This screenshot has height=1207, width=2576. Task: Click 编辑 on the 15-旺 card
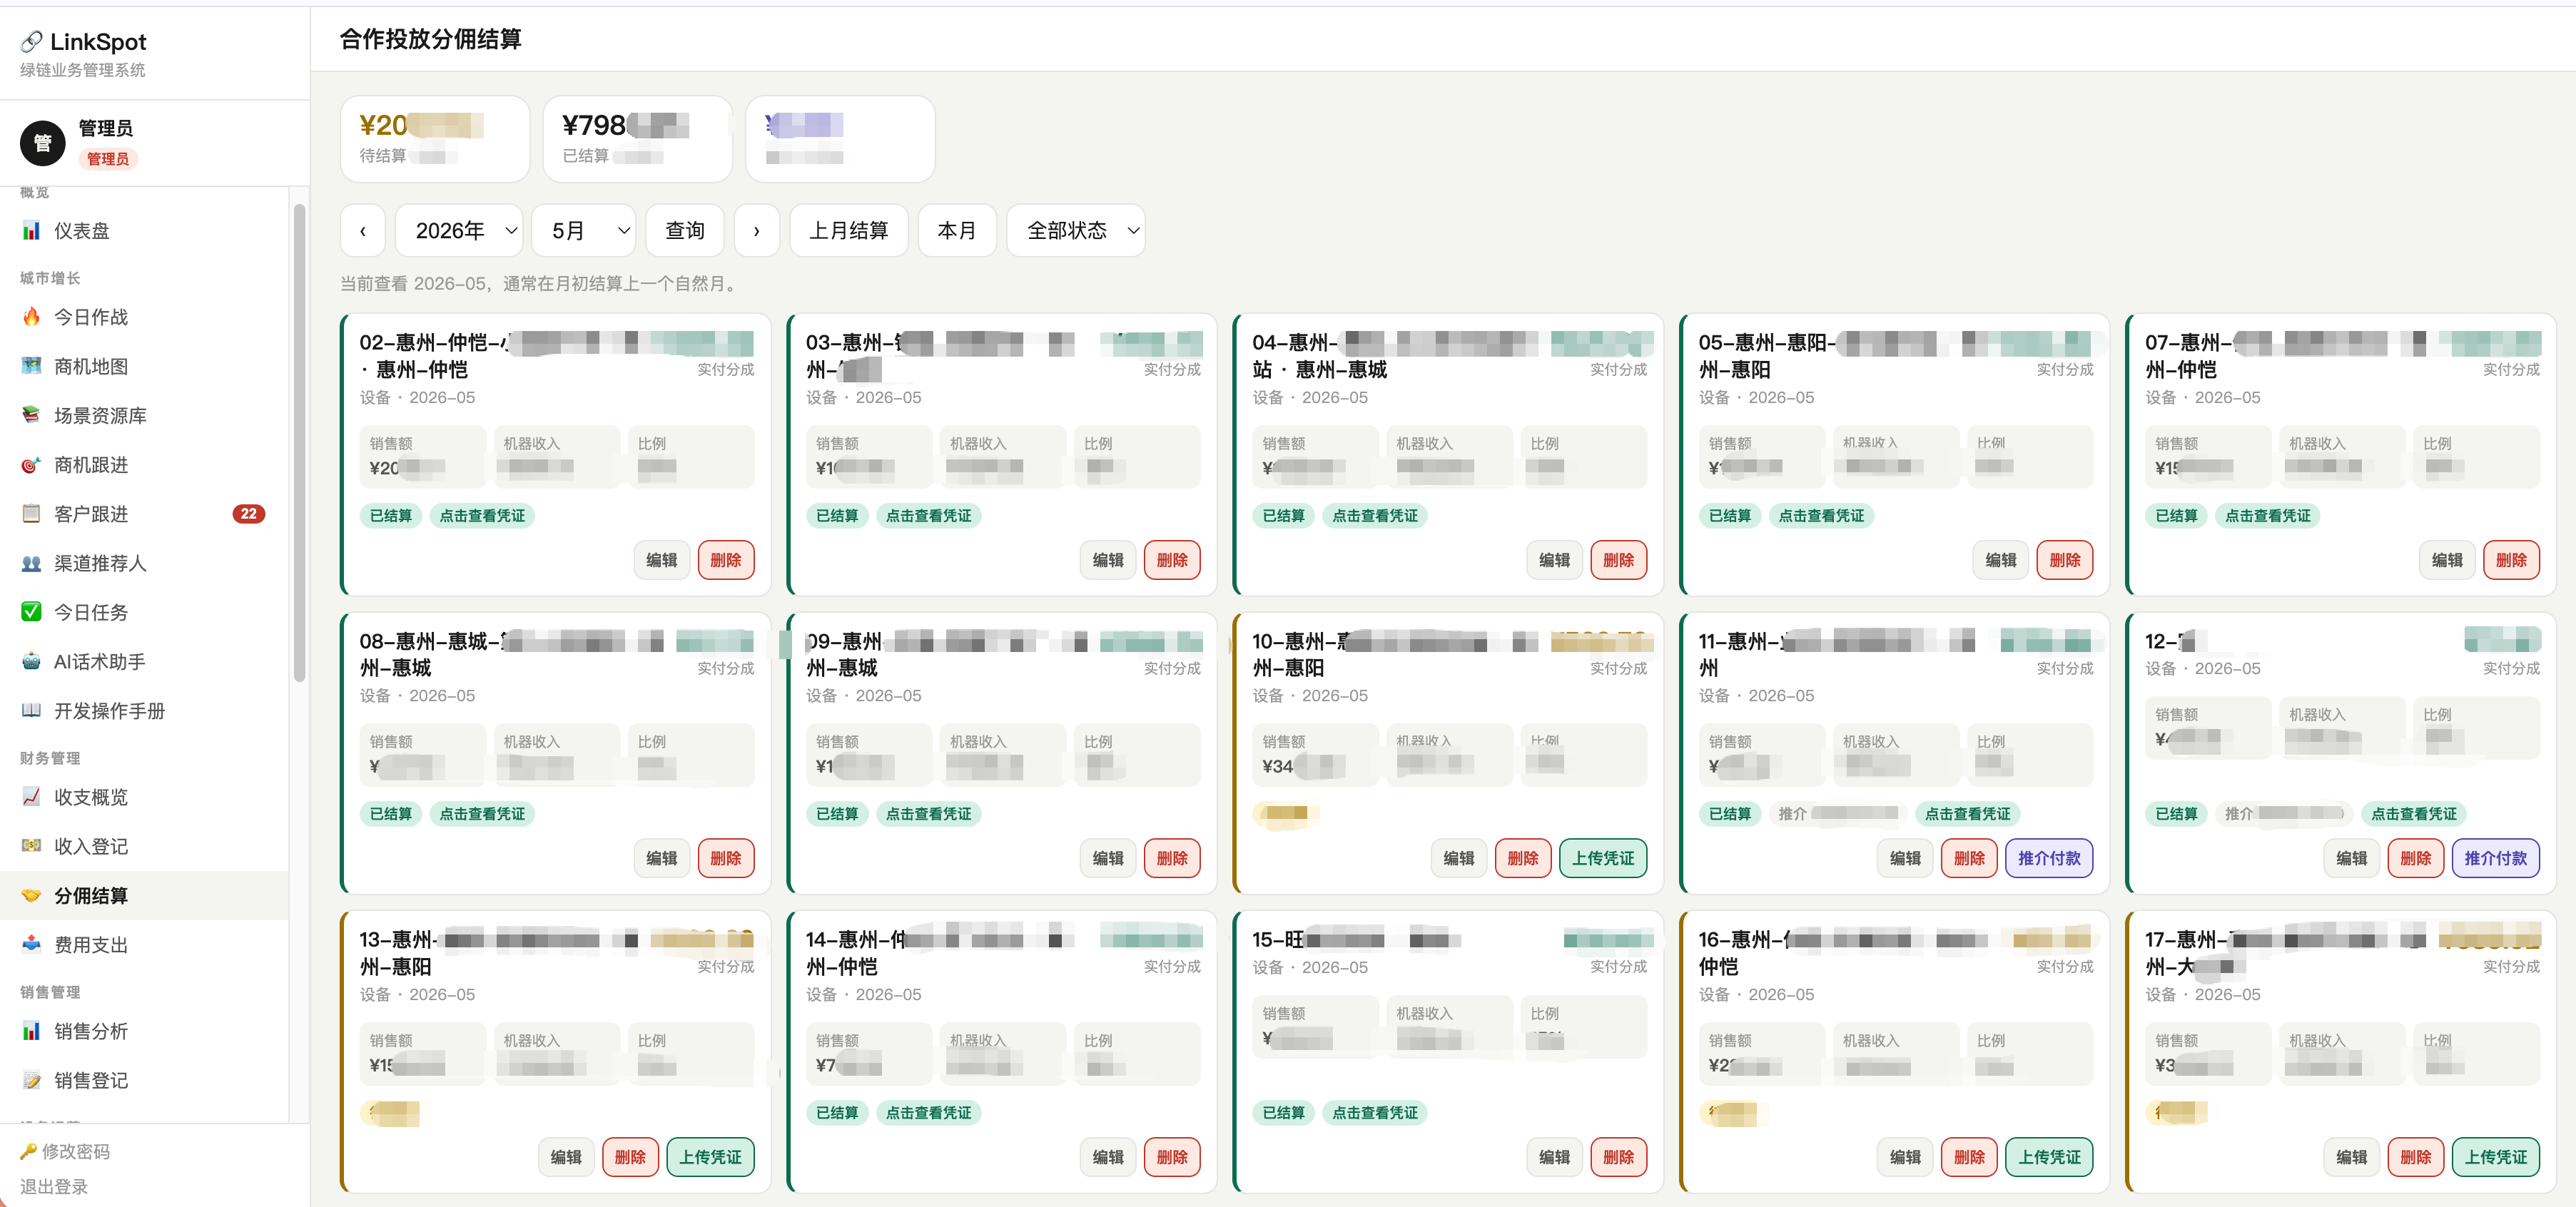coord(1554,1157)
